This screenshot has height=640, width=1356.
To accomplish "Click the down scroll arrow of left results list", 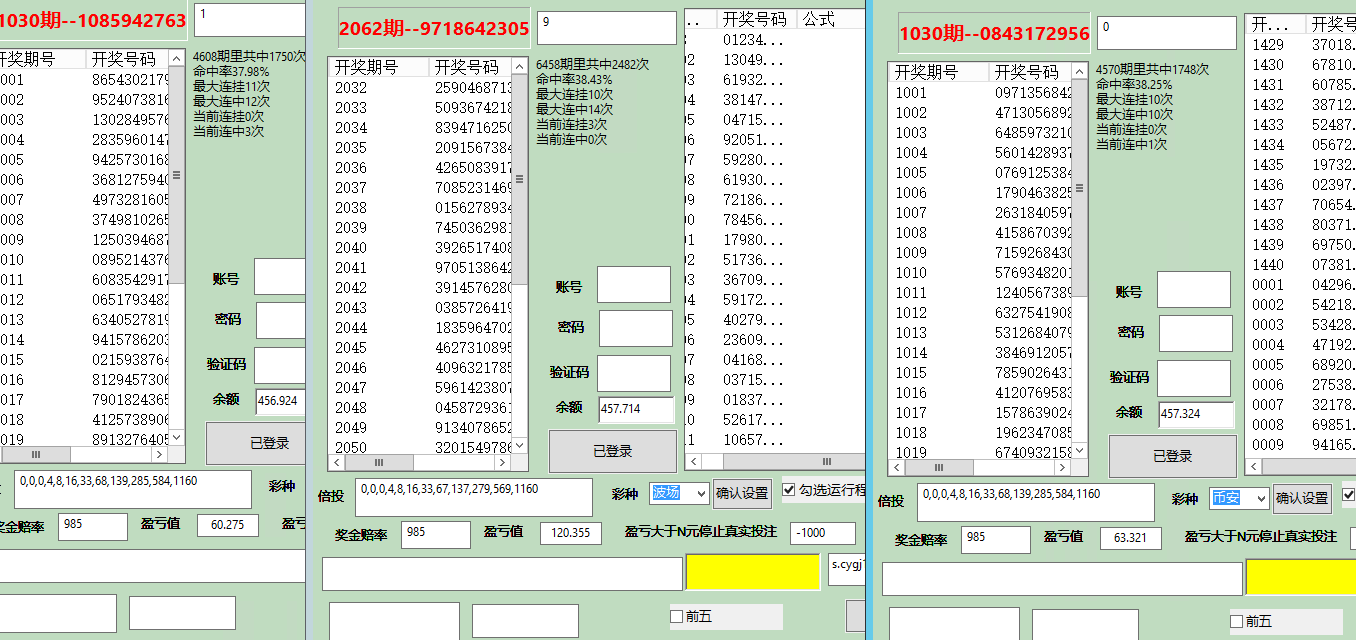I will (175, 437).
